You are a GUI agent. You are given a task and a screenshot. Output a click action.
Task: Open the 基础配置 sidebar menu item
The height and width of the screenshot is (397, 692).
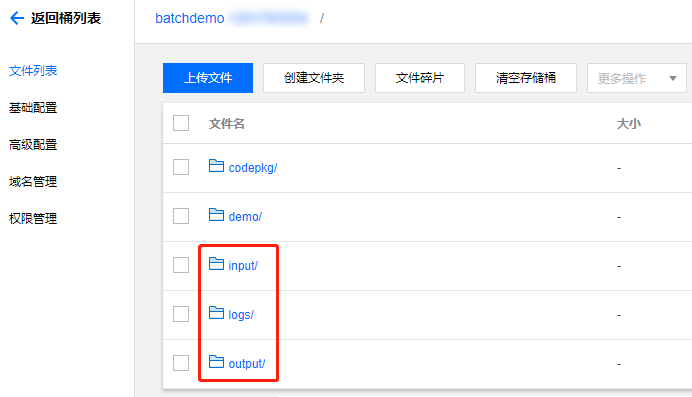[33, 108]
